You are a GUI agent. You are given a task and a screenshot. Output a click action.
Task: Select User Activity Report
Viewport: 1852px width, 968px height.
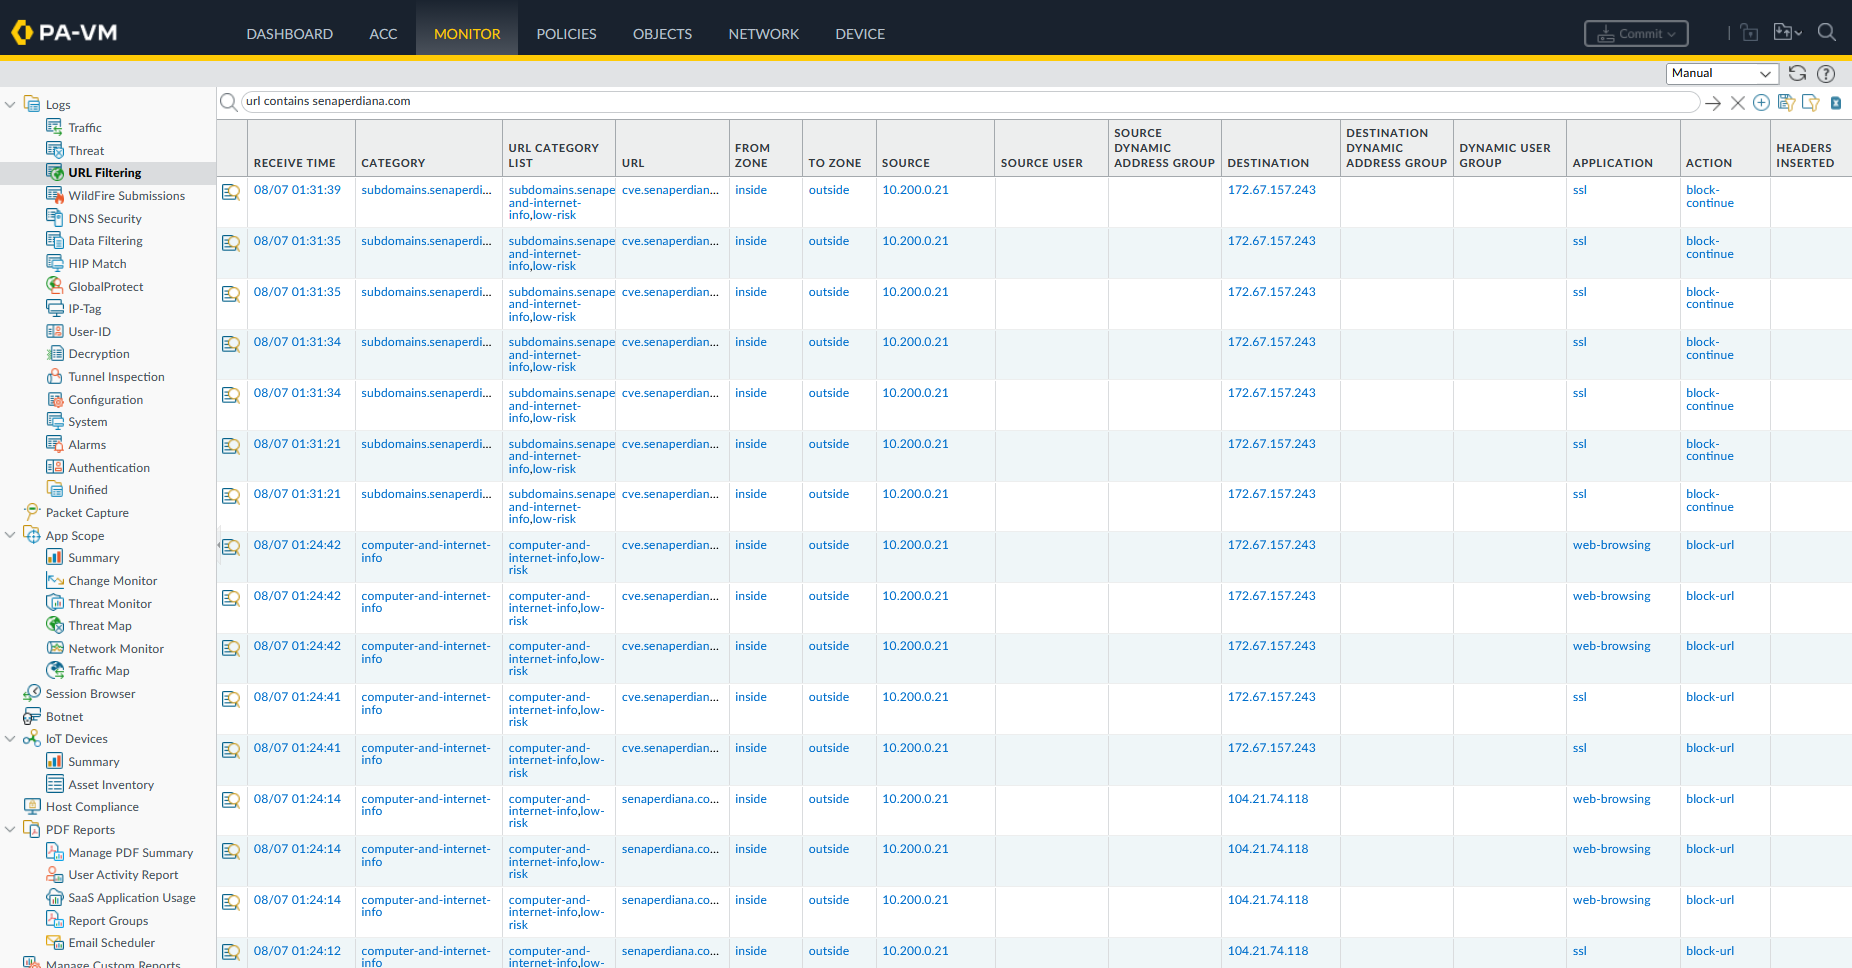click(x=123, y=875)
